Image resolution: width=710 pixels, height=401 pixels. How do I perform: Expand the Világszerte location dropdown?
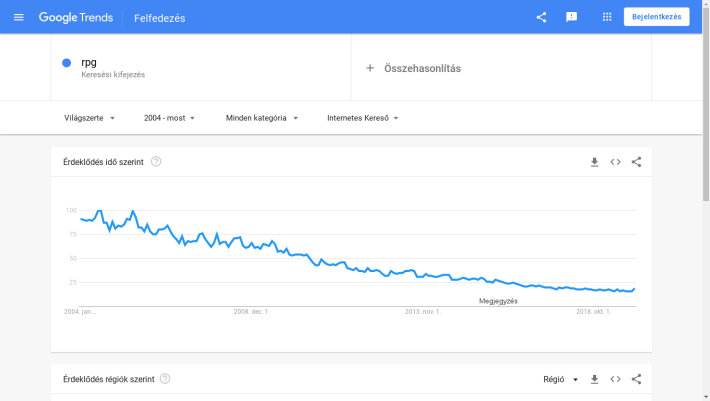[89, 118]
